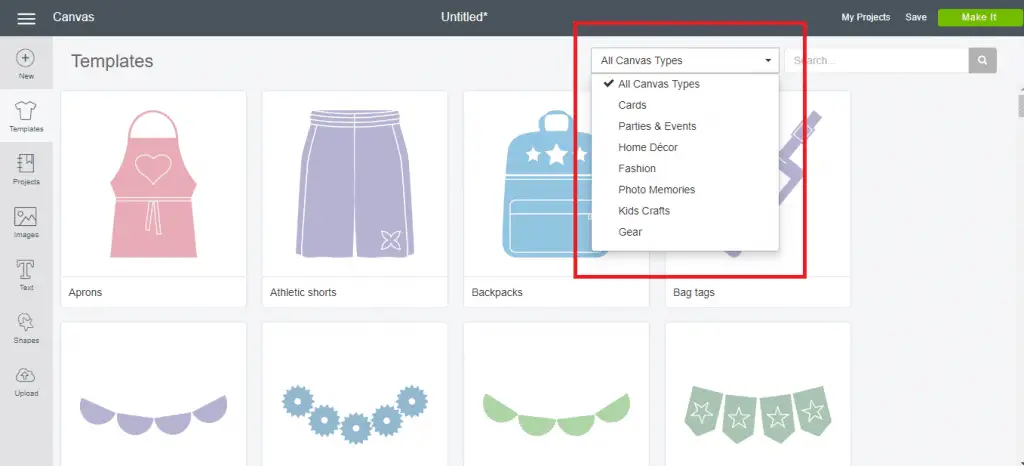
Task: Collapse the All Canvas Types dropdown
Action: [685, 60]
